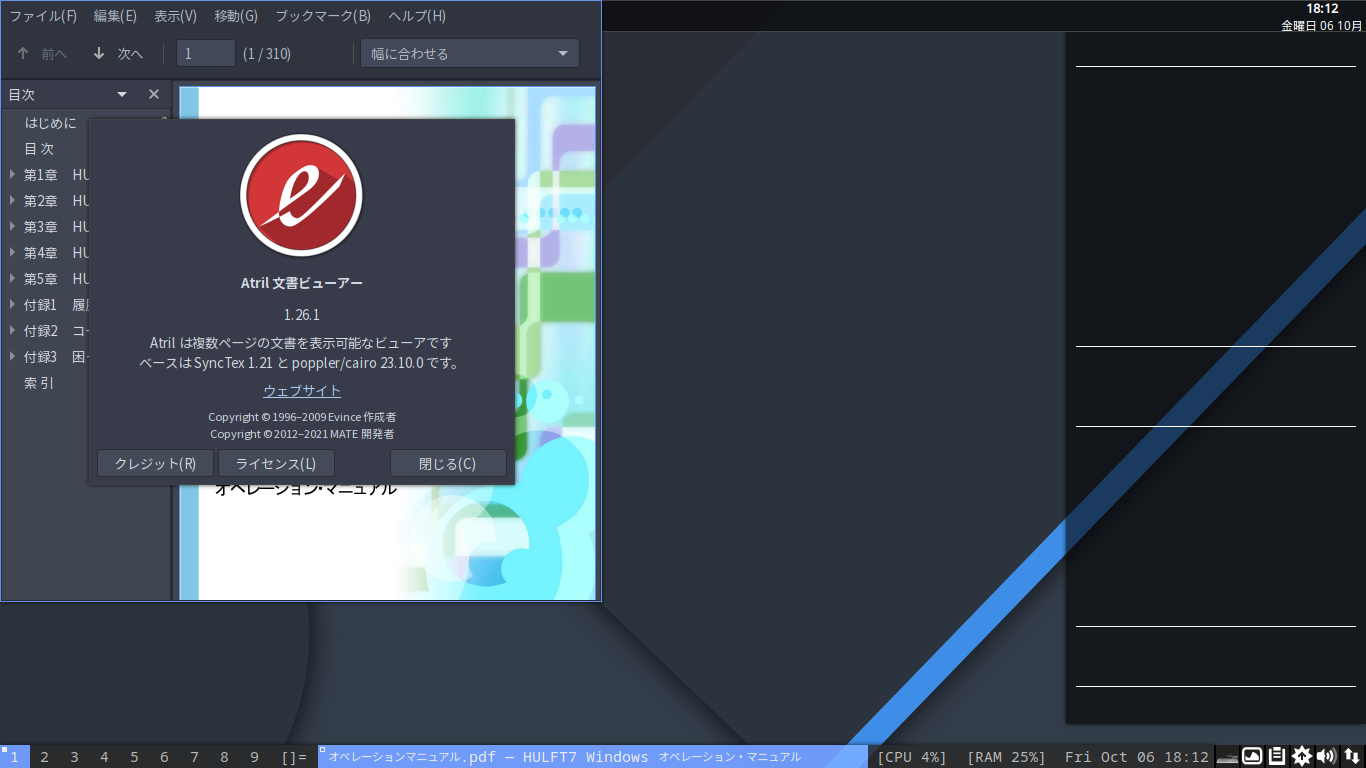Screen dimensions: 1366x768
Task: Click the clipboard tray icon
Action: click(x=1277, y=757)
